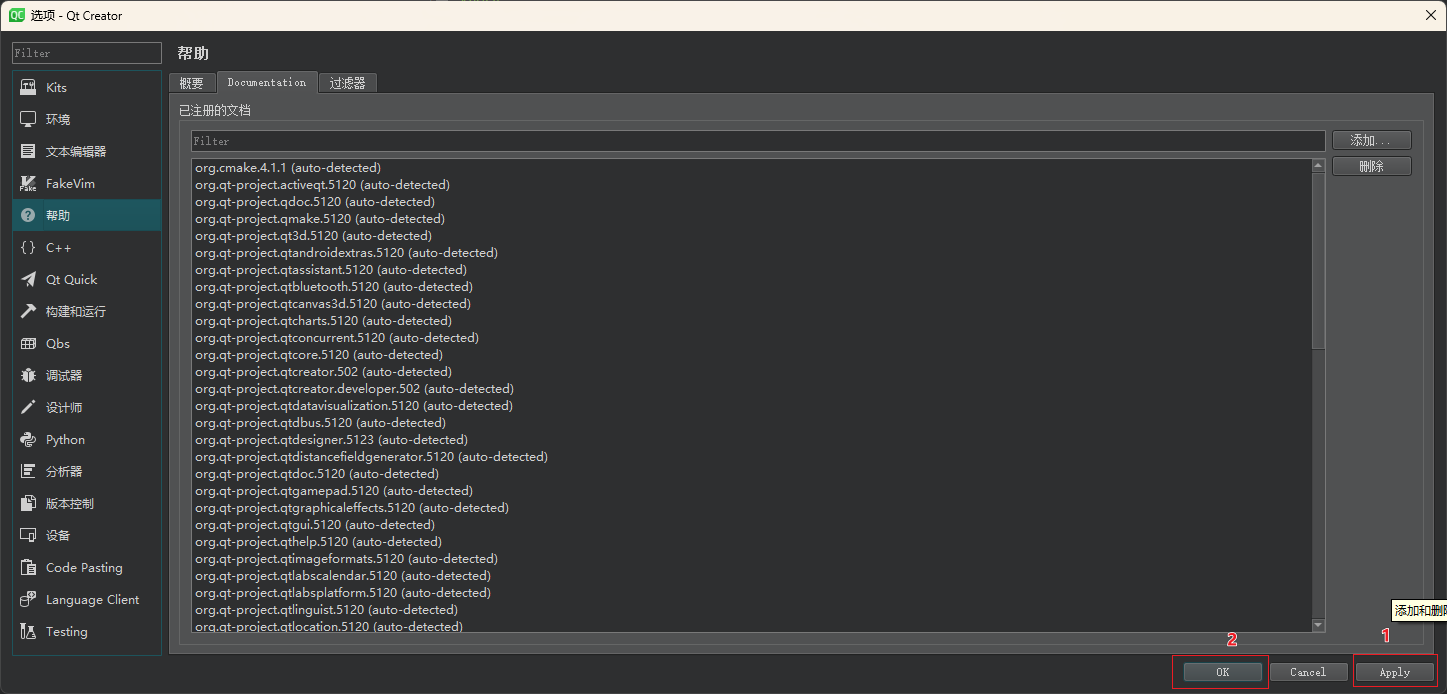The width and height of the screenshot is (1447, 694).
Task: Click the Apply button
Action: [x=1394, y=672]
